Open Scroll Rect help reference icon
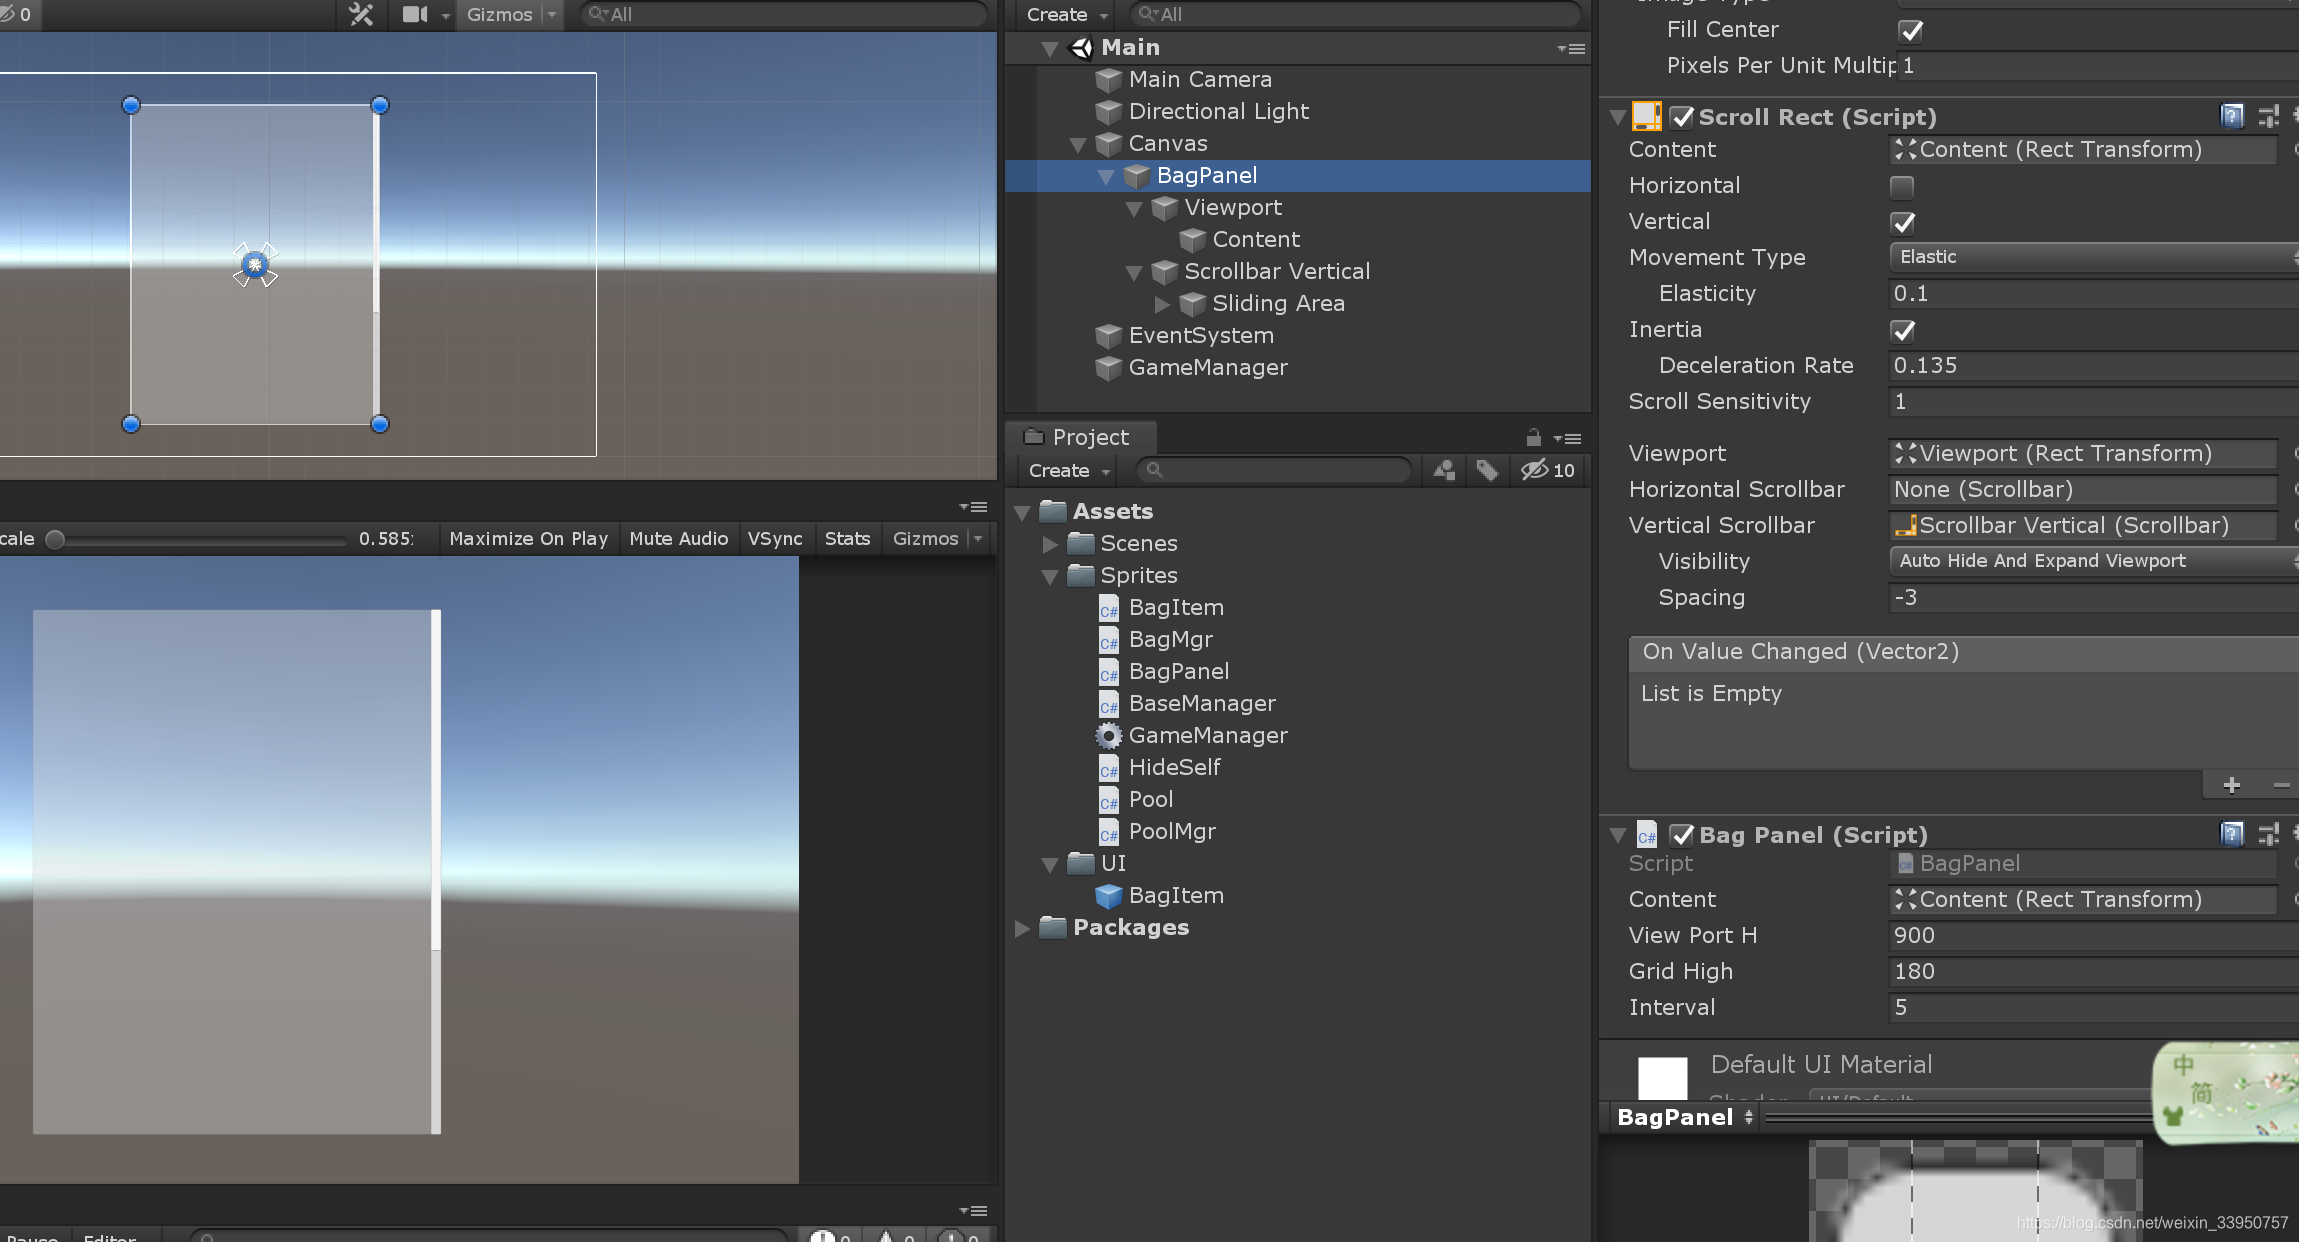This screenshot has width=2299, height=1242. point(2231,116)
